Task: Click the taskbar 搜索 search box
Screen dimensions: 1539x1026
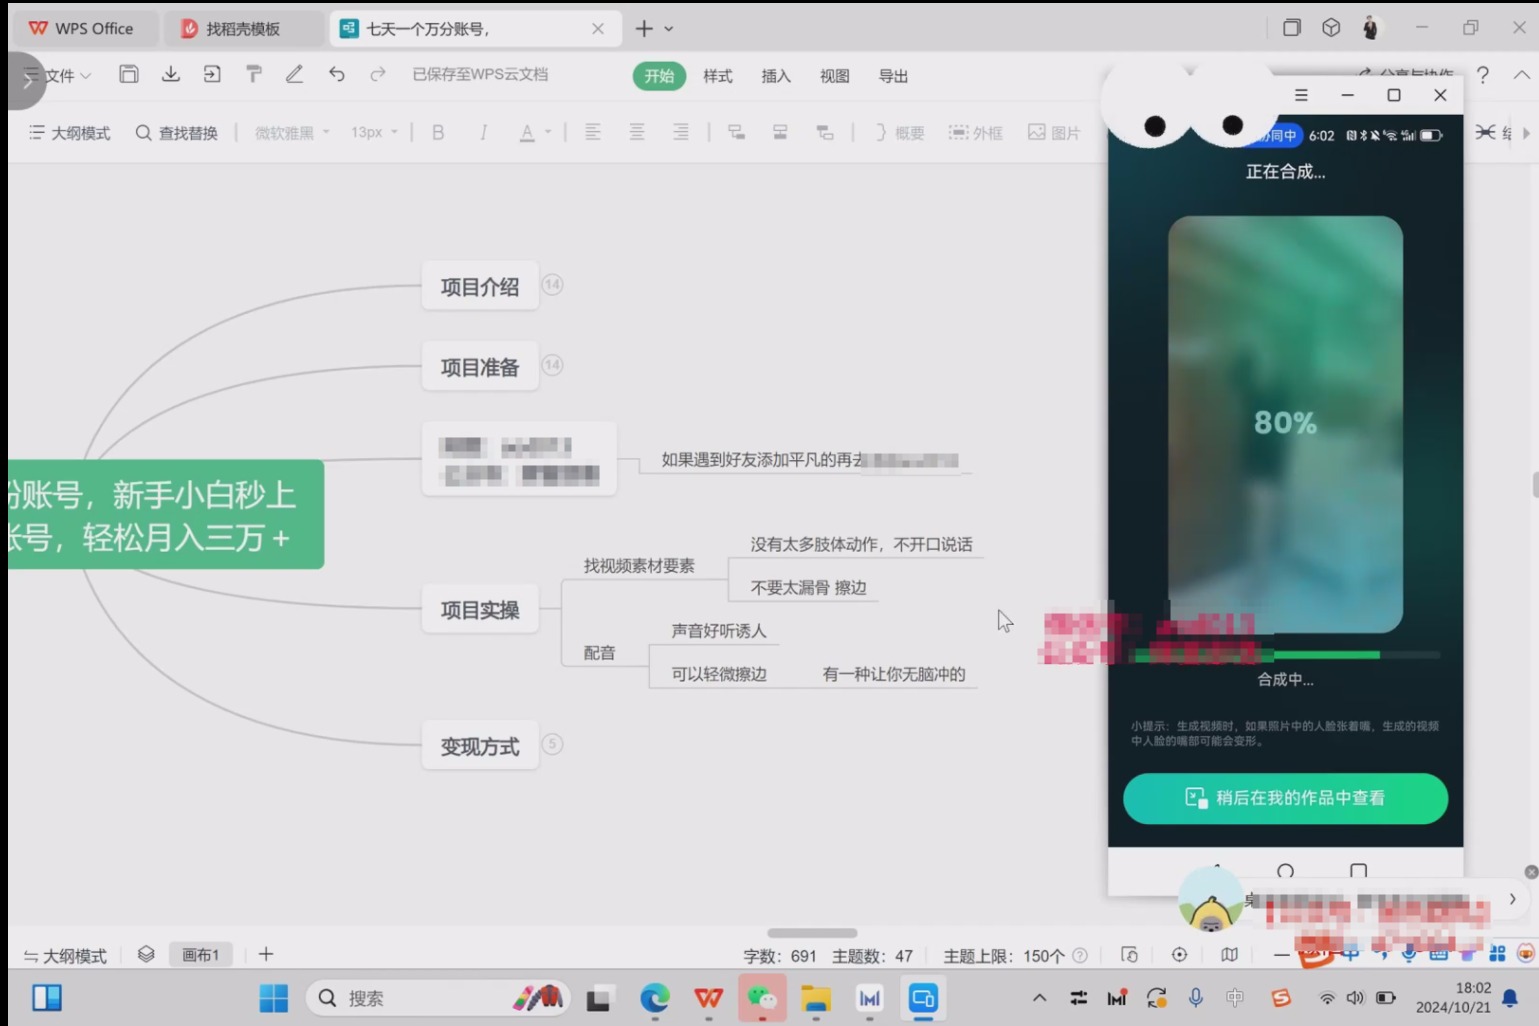Action: [x=439, y=998]
